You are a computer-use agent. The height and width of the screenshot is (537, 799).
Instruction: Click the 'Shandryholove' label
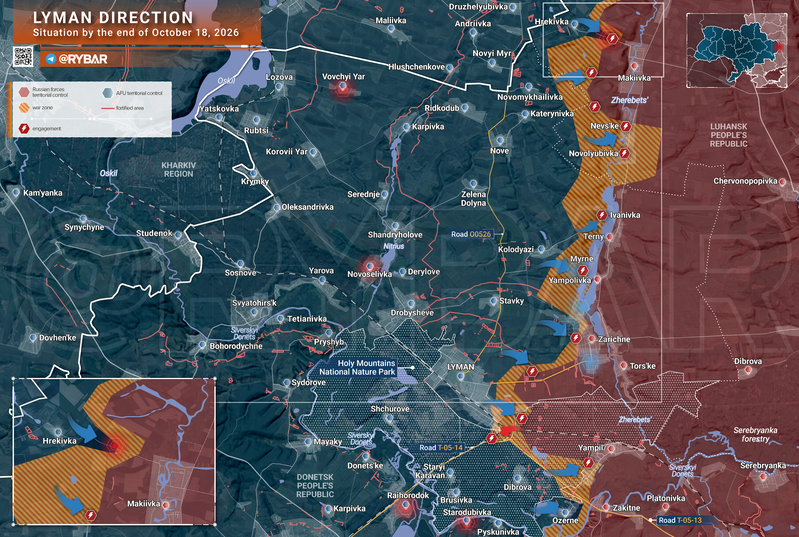[395, 235]
